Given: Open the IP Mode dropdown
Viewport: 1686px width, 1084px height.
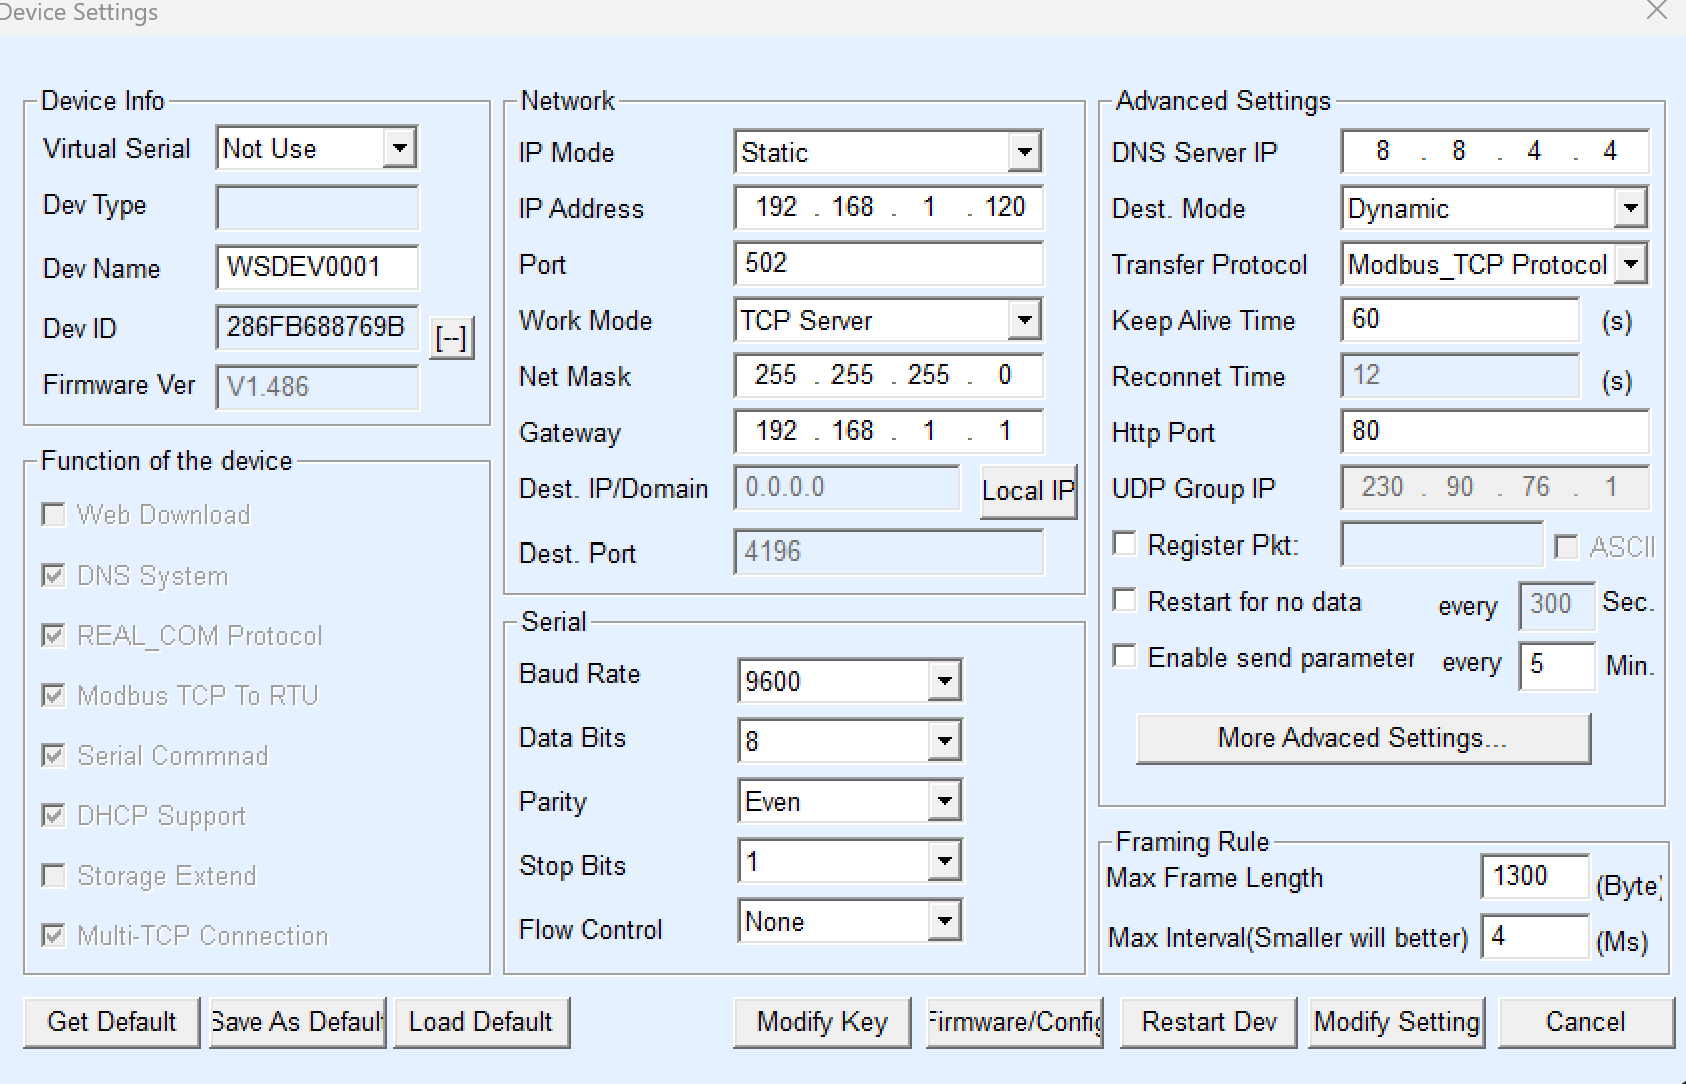Looking at the screenshot, I should pyautogui.click(x=1023, y=151).
